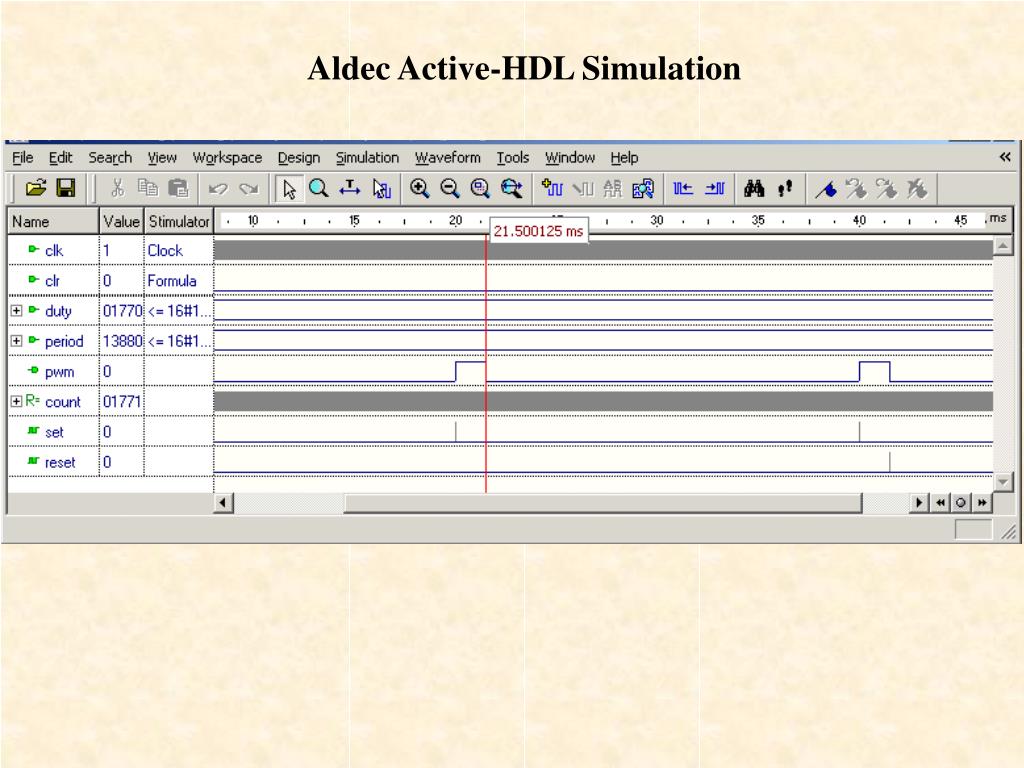
Task: Click the vertical scrollbar down arrow
Action: (x=1003, y=482)
